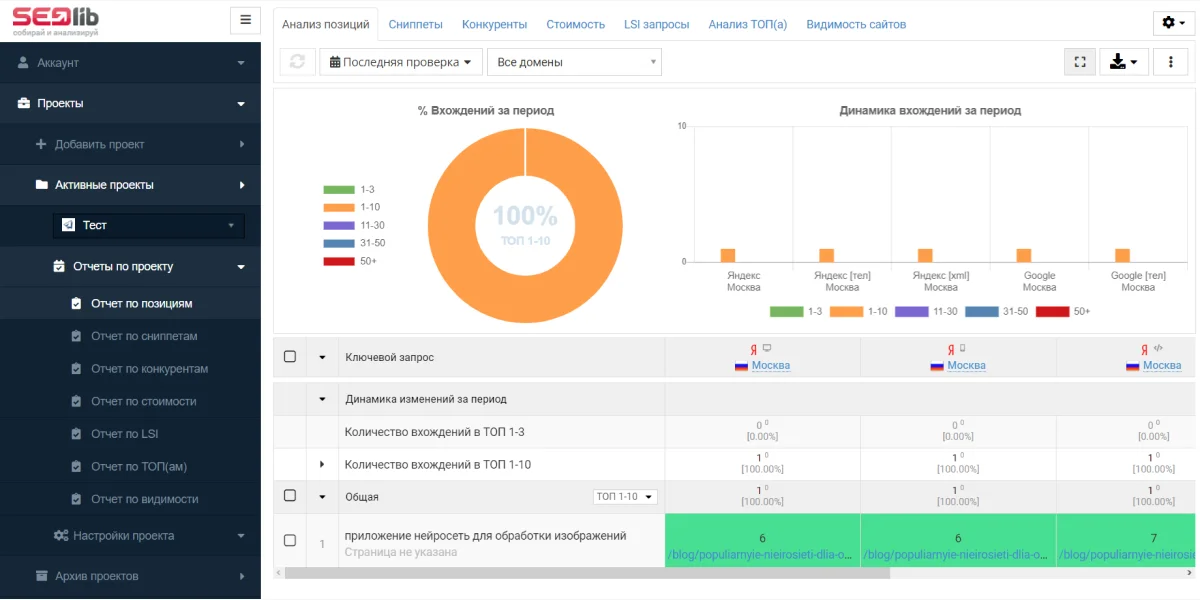Check the Общая group checkbox
The image size is (1200, 600).
tap(290, 496)
